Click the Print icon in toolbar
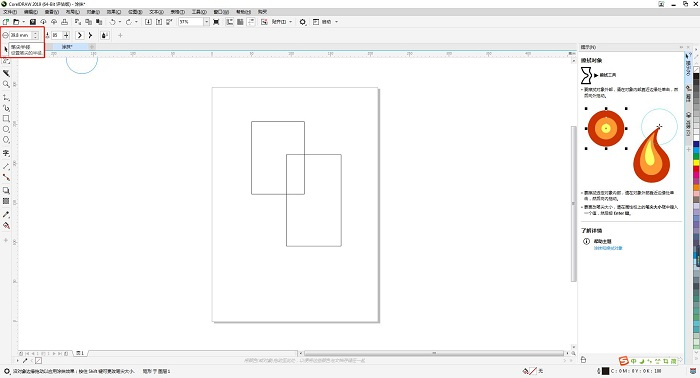700x378 pixels. (64, 22)
